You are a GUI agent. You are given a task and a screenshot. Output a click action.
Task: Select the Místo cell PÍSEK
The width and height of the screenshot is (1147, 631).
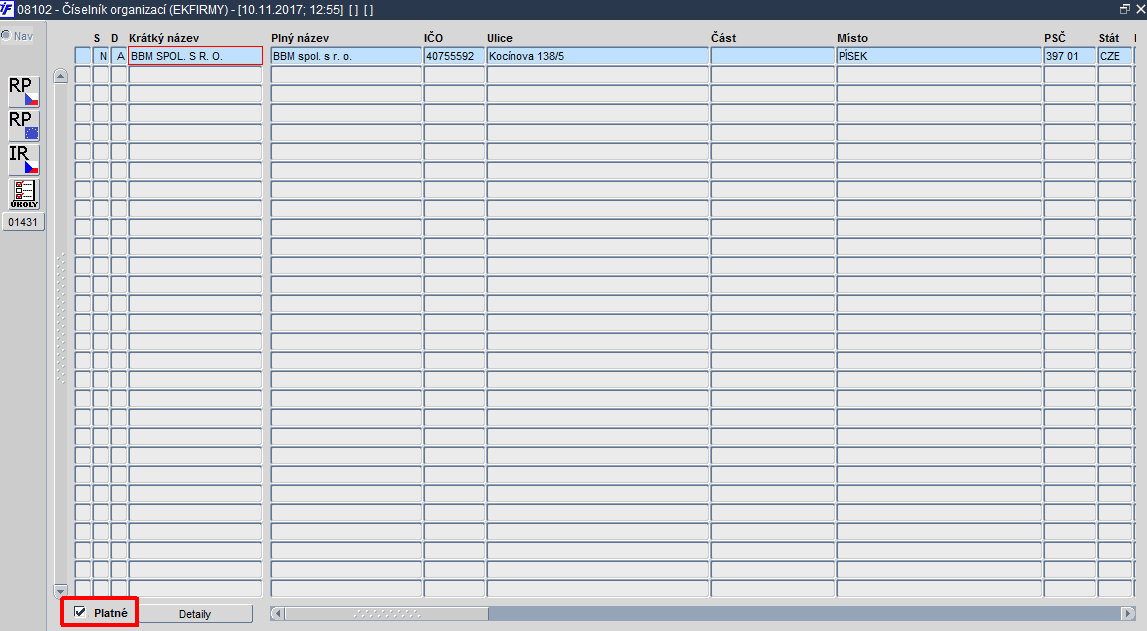coord(939,56)
